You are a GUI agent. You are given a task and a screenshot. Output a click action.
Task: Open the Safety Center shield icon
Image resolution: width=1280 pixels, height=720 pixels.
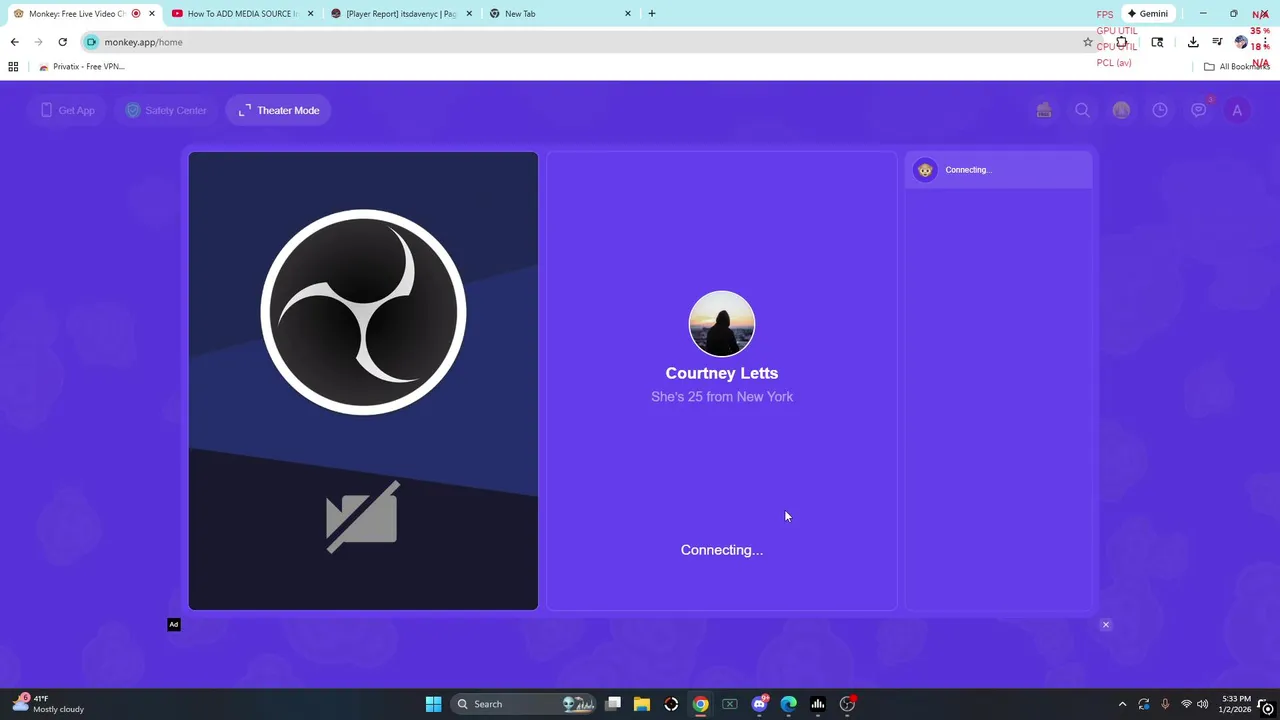[x=133, y=110]
